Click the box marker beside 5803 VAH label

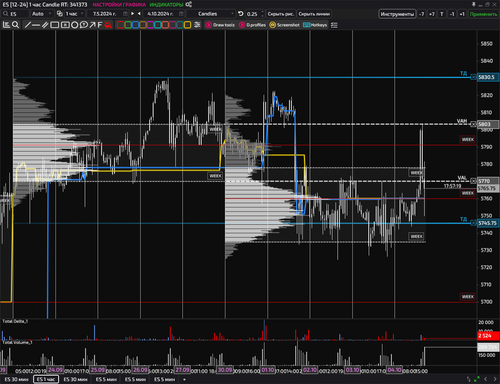click(473, 124)
